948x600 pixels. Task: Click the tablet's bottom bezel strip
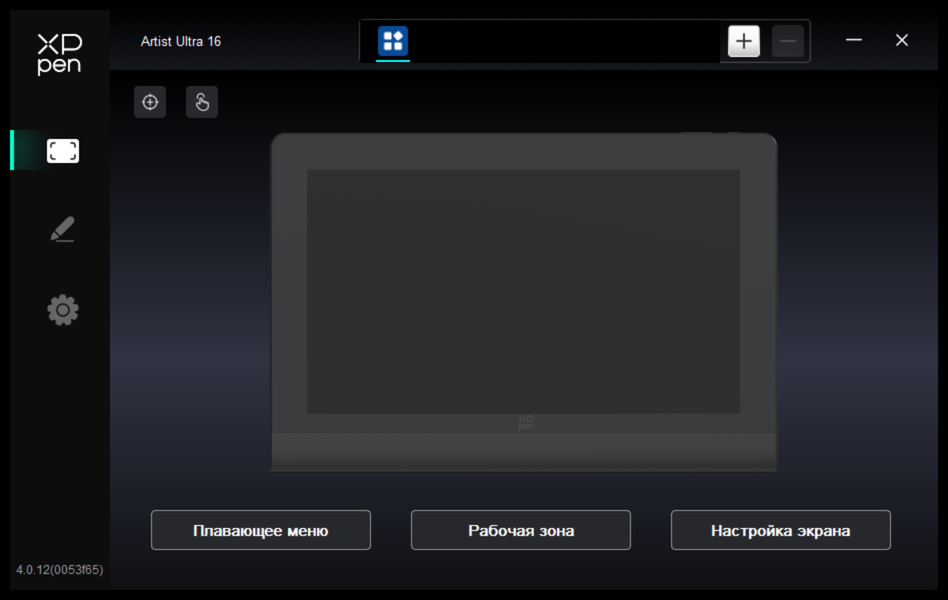tap(524, 451)
